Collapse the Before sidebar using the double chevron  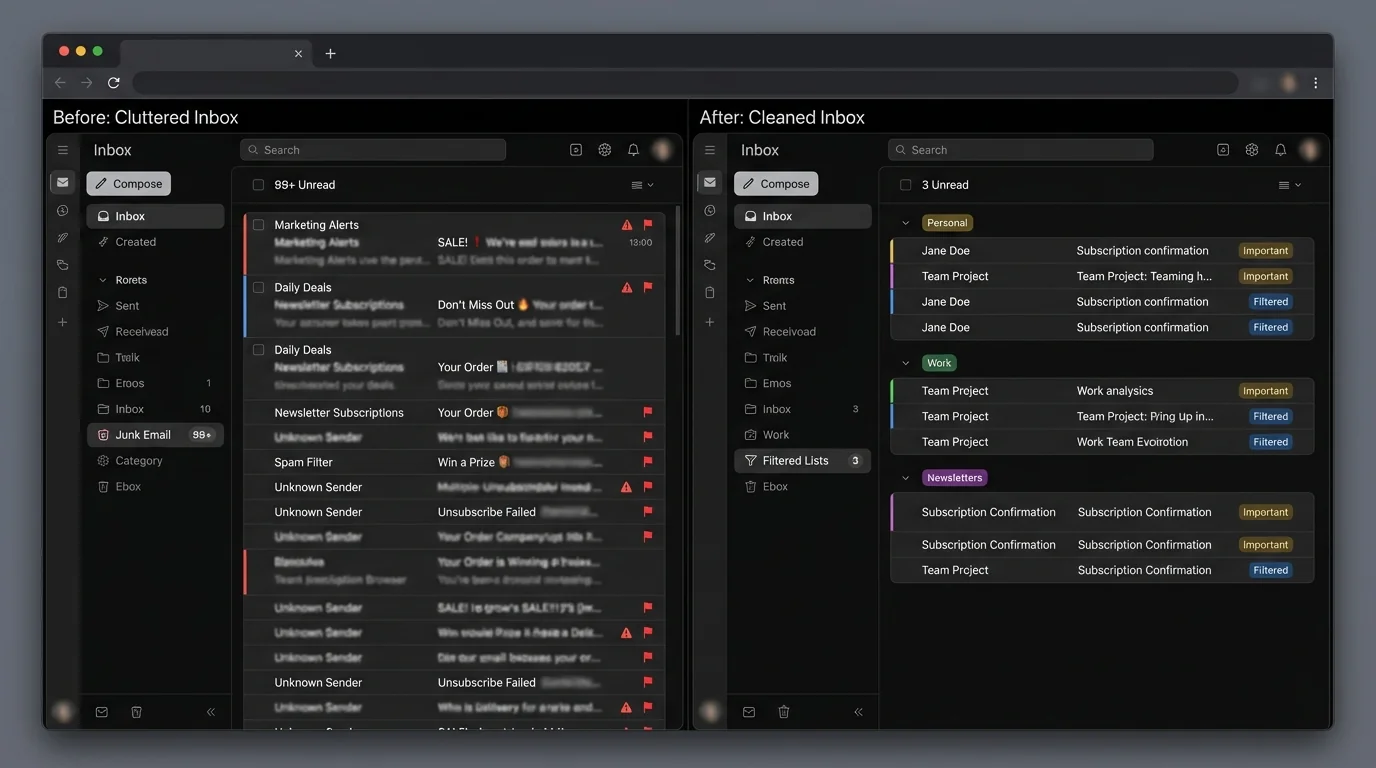(211, 712)
